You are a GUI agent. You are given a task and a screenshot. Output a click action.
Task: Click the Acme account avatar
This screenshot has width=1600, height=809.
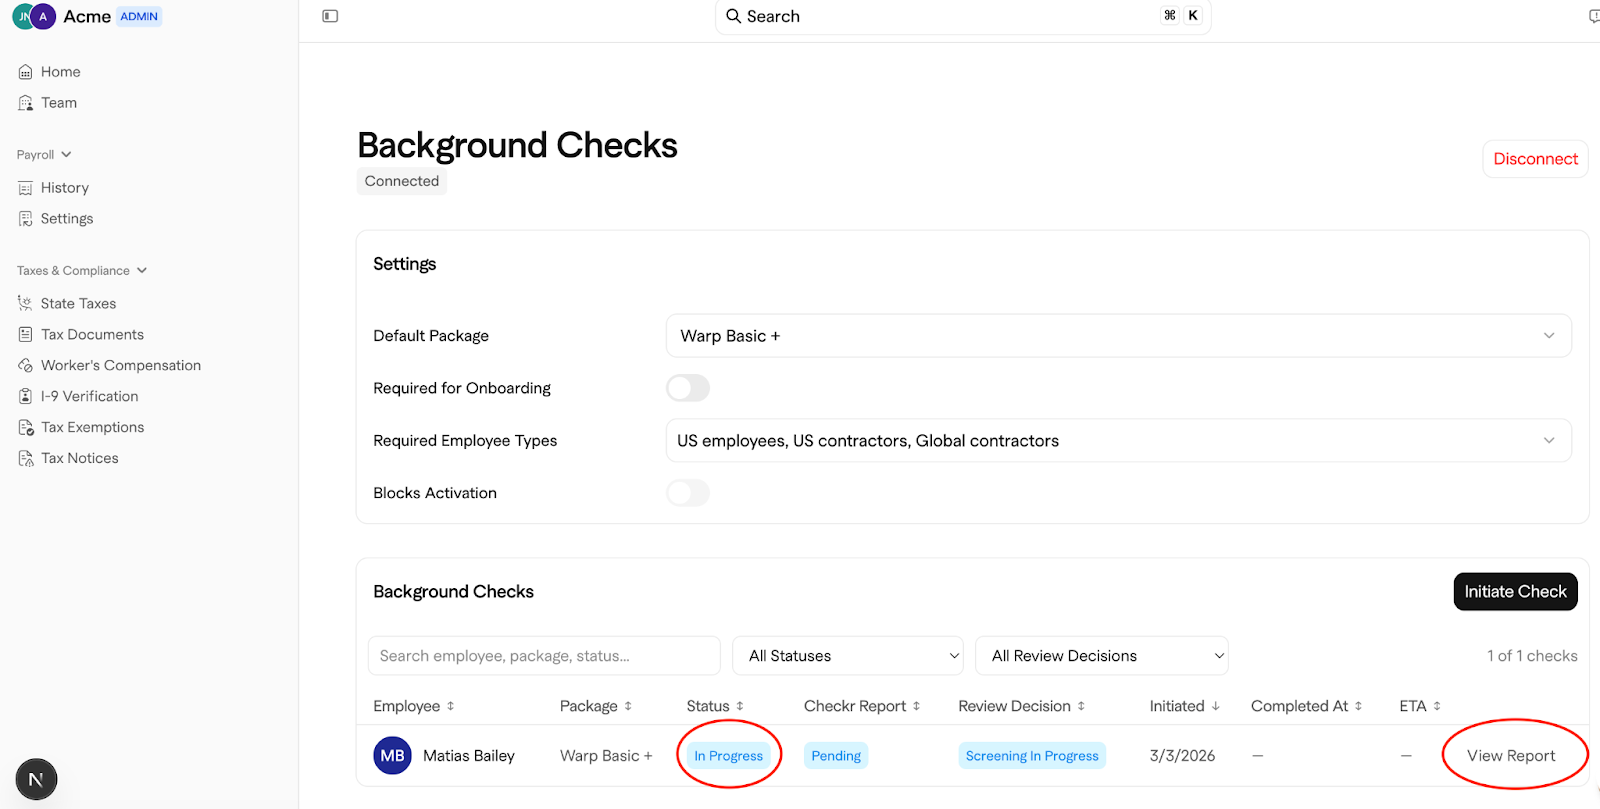[x=34, y=16]
